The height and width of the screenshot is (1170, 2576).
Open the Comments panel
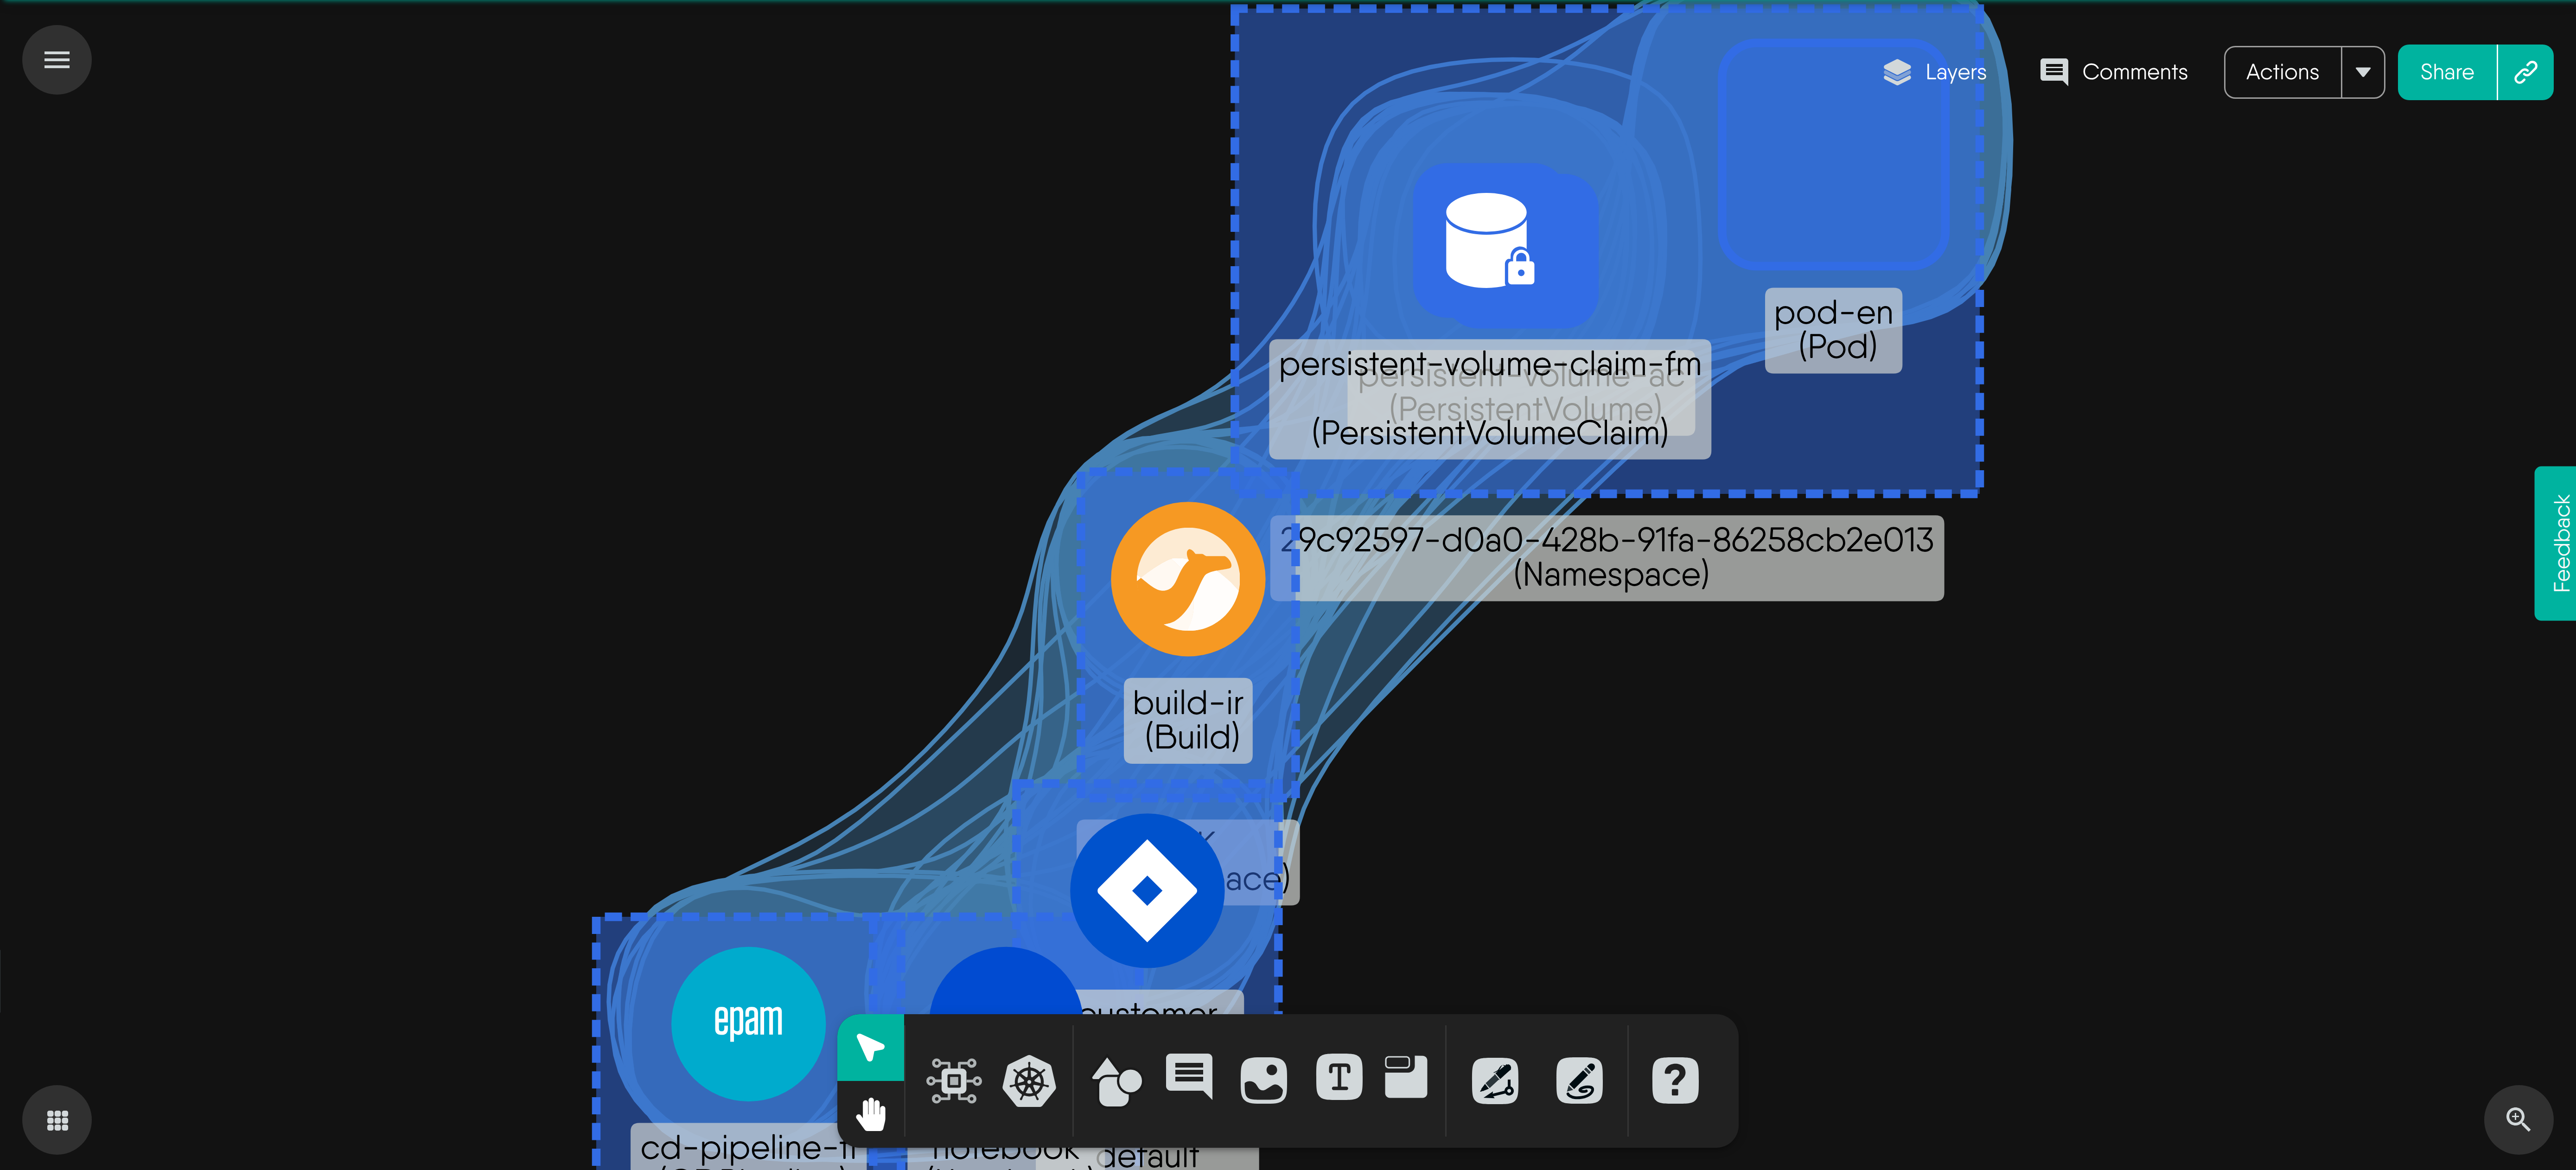2114,72
